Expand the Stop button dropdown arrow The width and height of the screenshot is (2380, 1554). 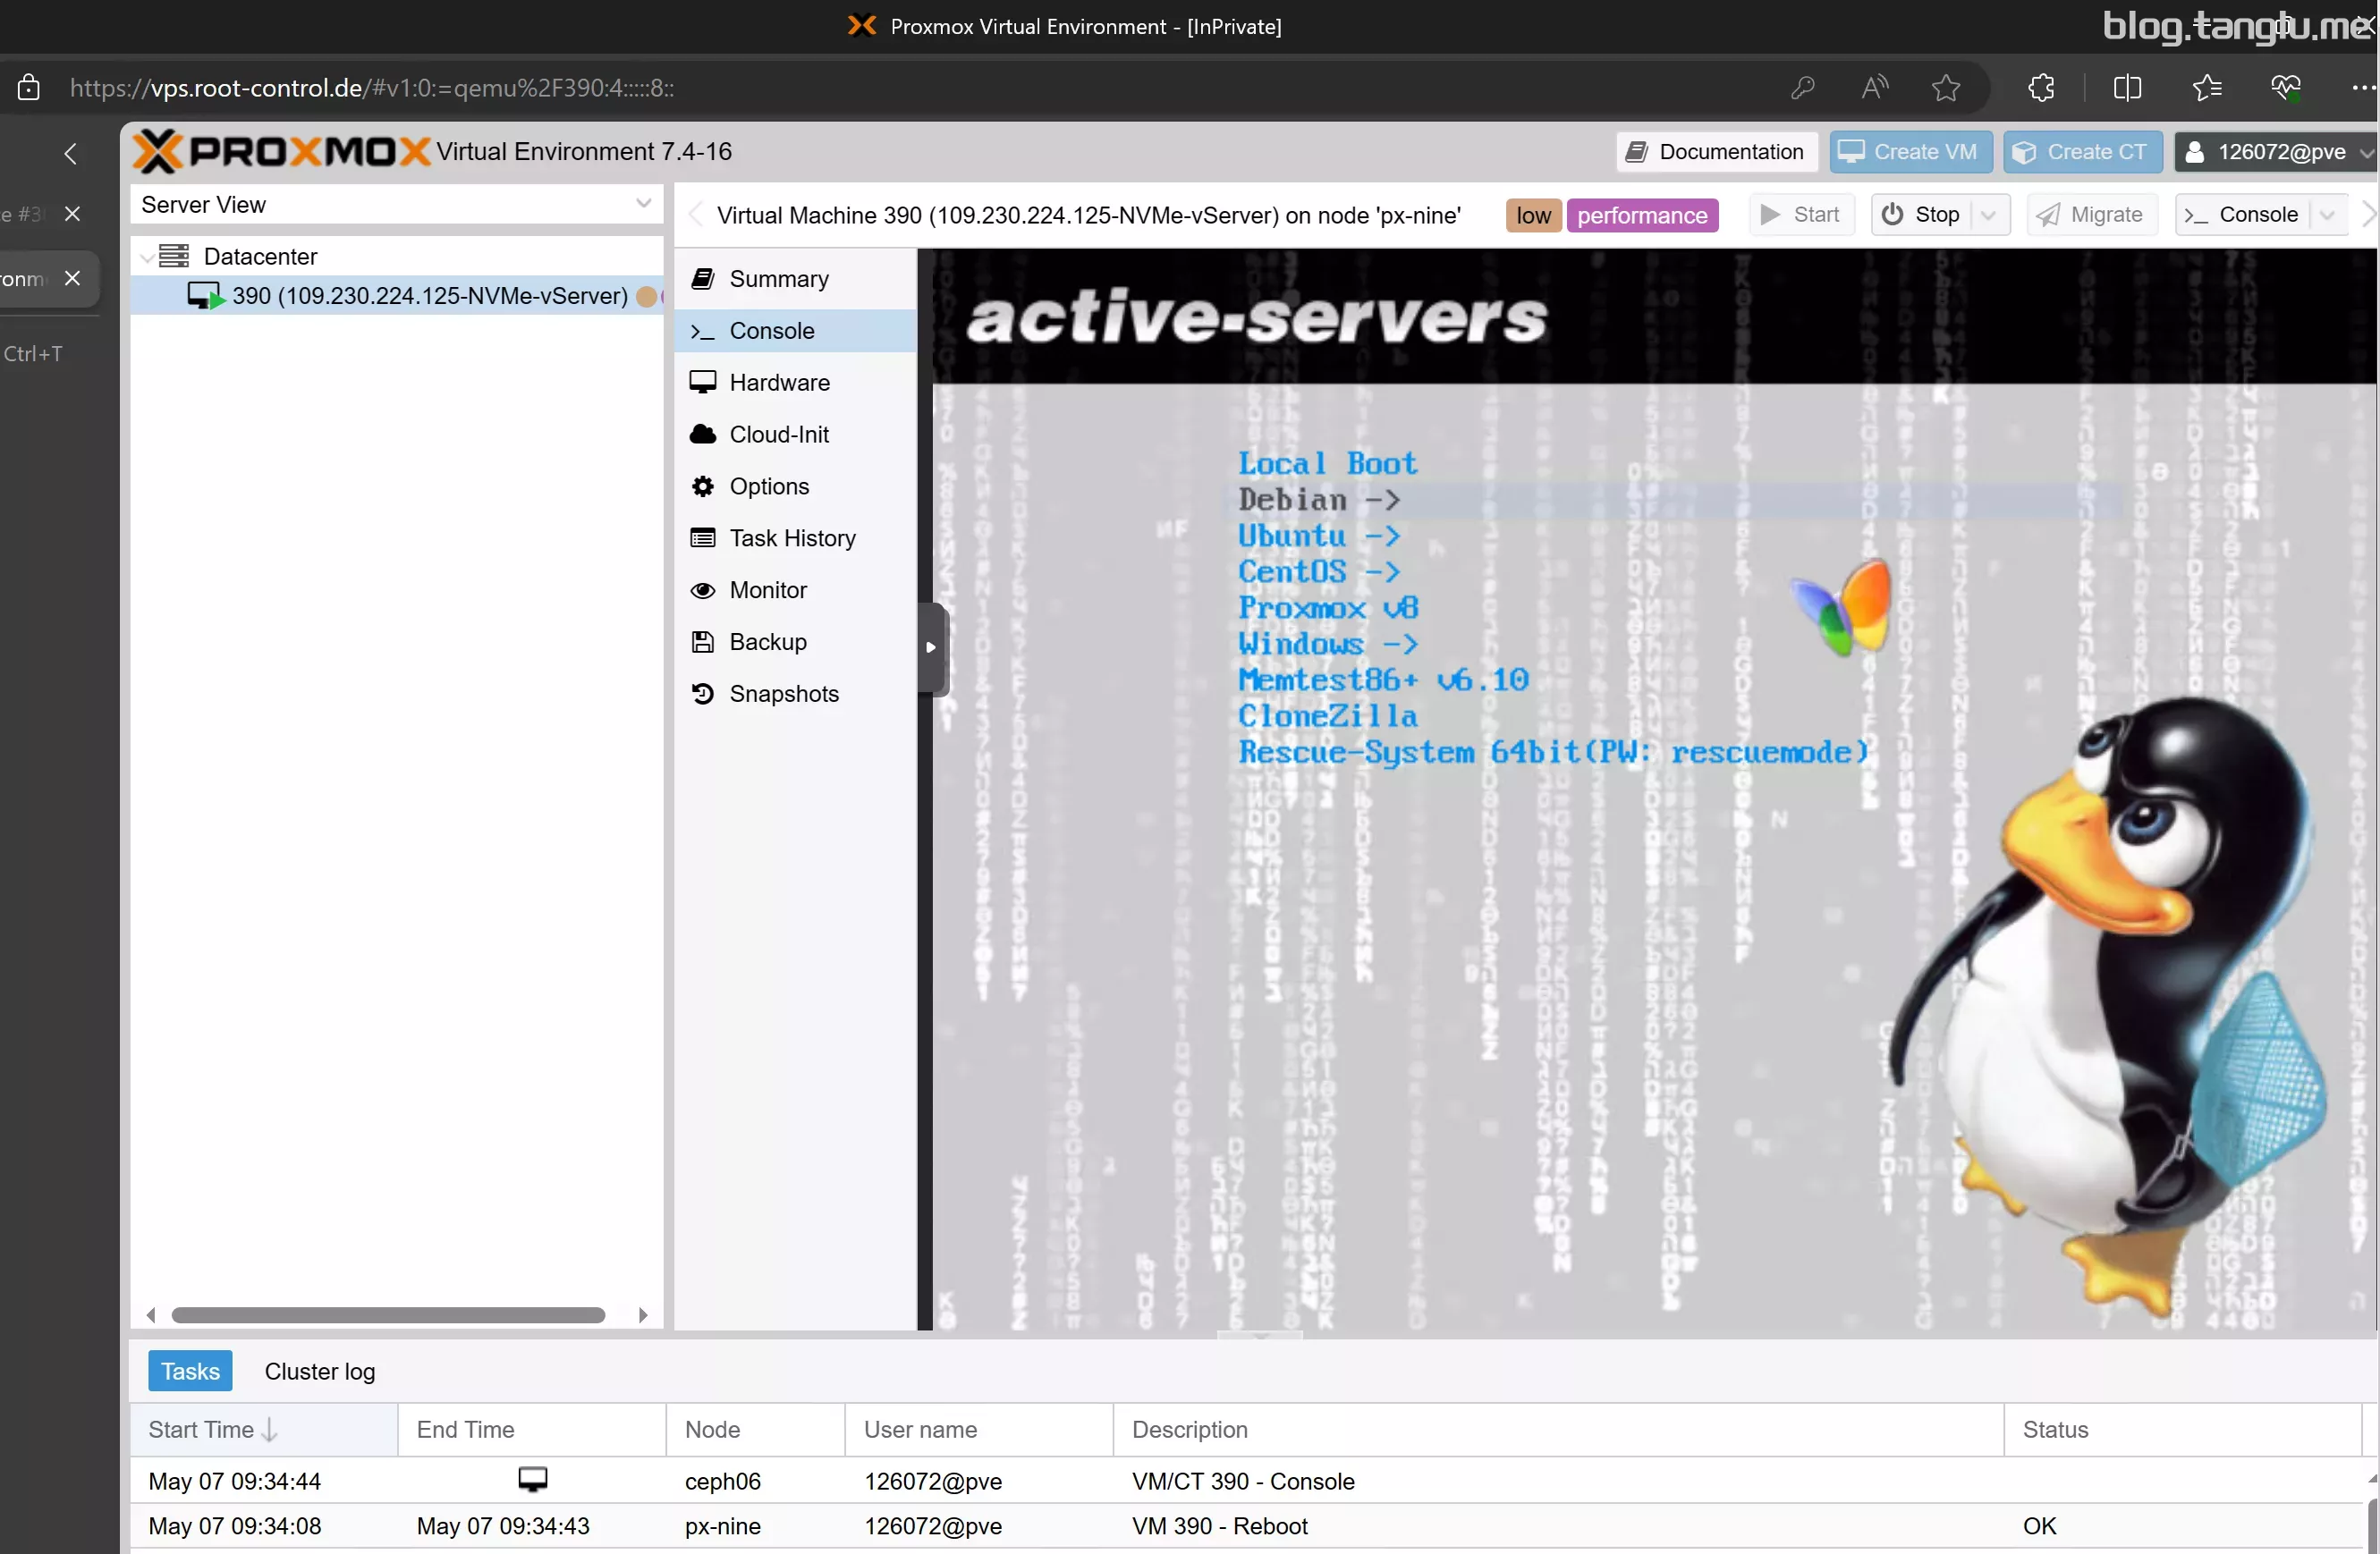click(x=1988, y=215)
